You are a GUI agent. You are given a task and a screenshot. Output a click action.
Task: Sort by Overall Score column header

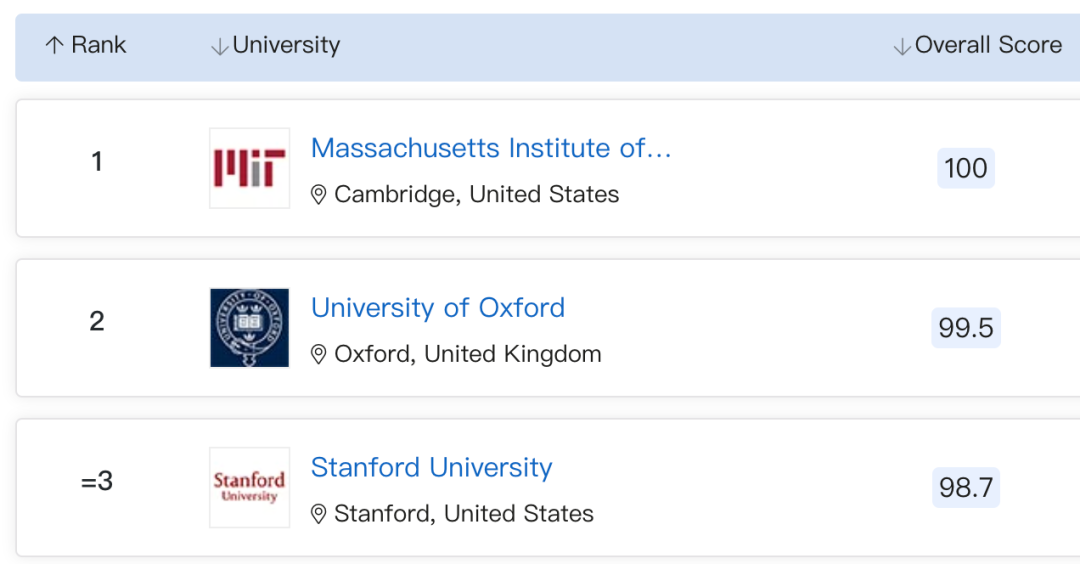[978, 45]
